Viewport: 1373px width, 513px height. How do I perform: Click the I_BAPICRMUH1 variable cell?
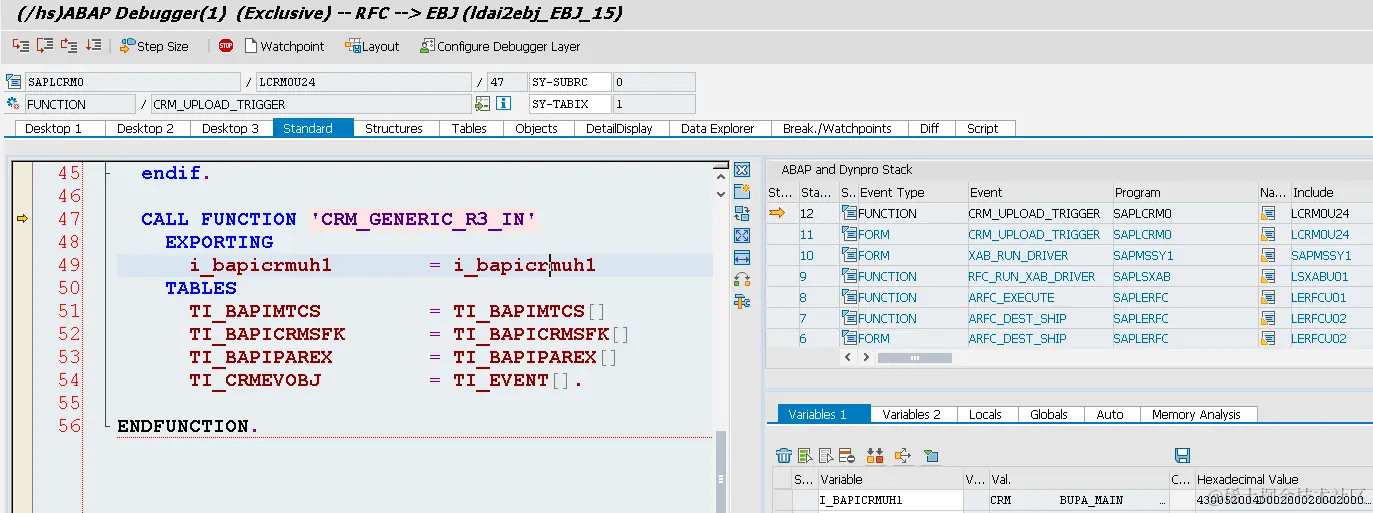[889, 500]
